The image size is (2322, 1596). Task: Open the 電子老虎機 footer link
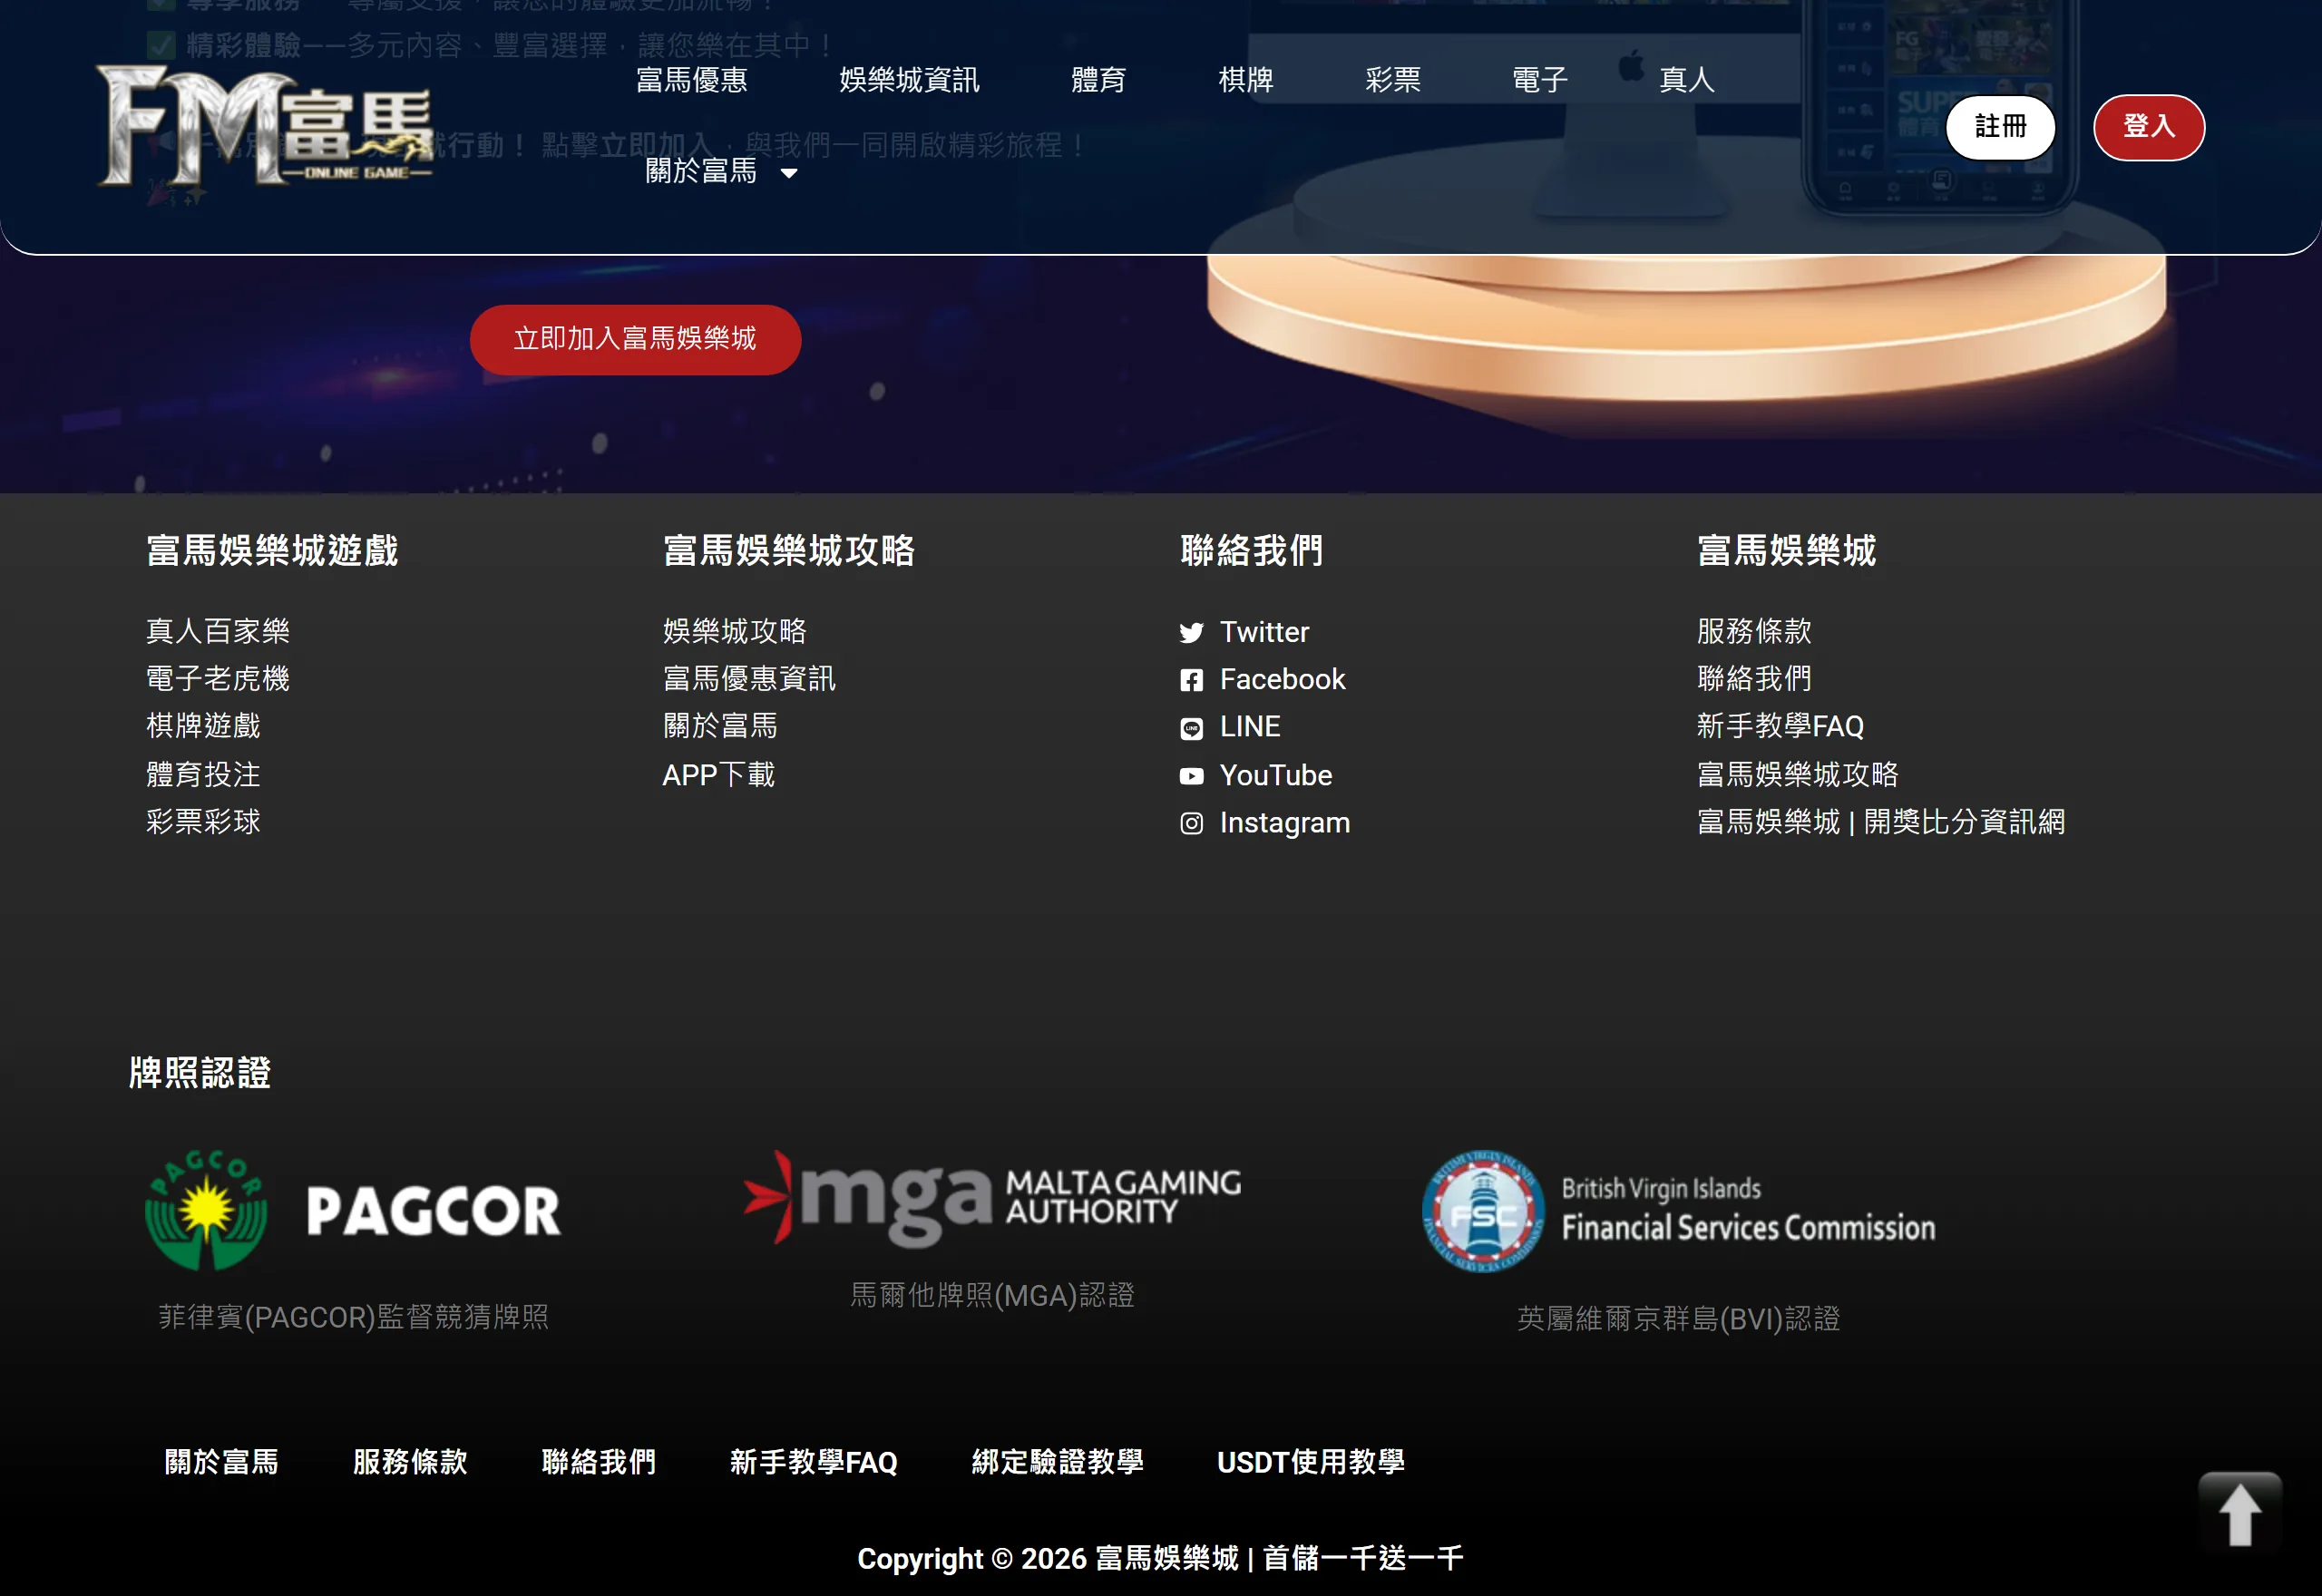pos(218,679)
